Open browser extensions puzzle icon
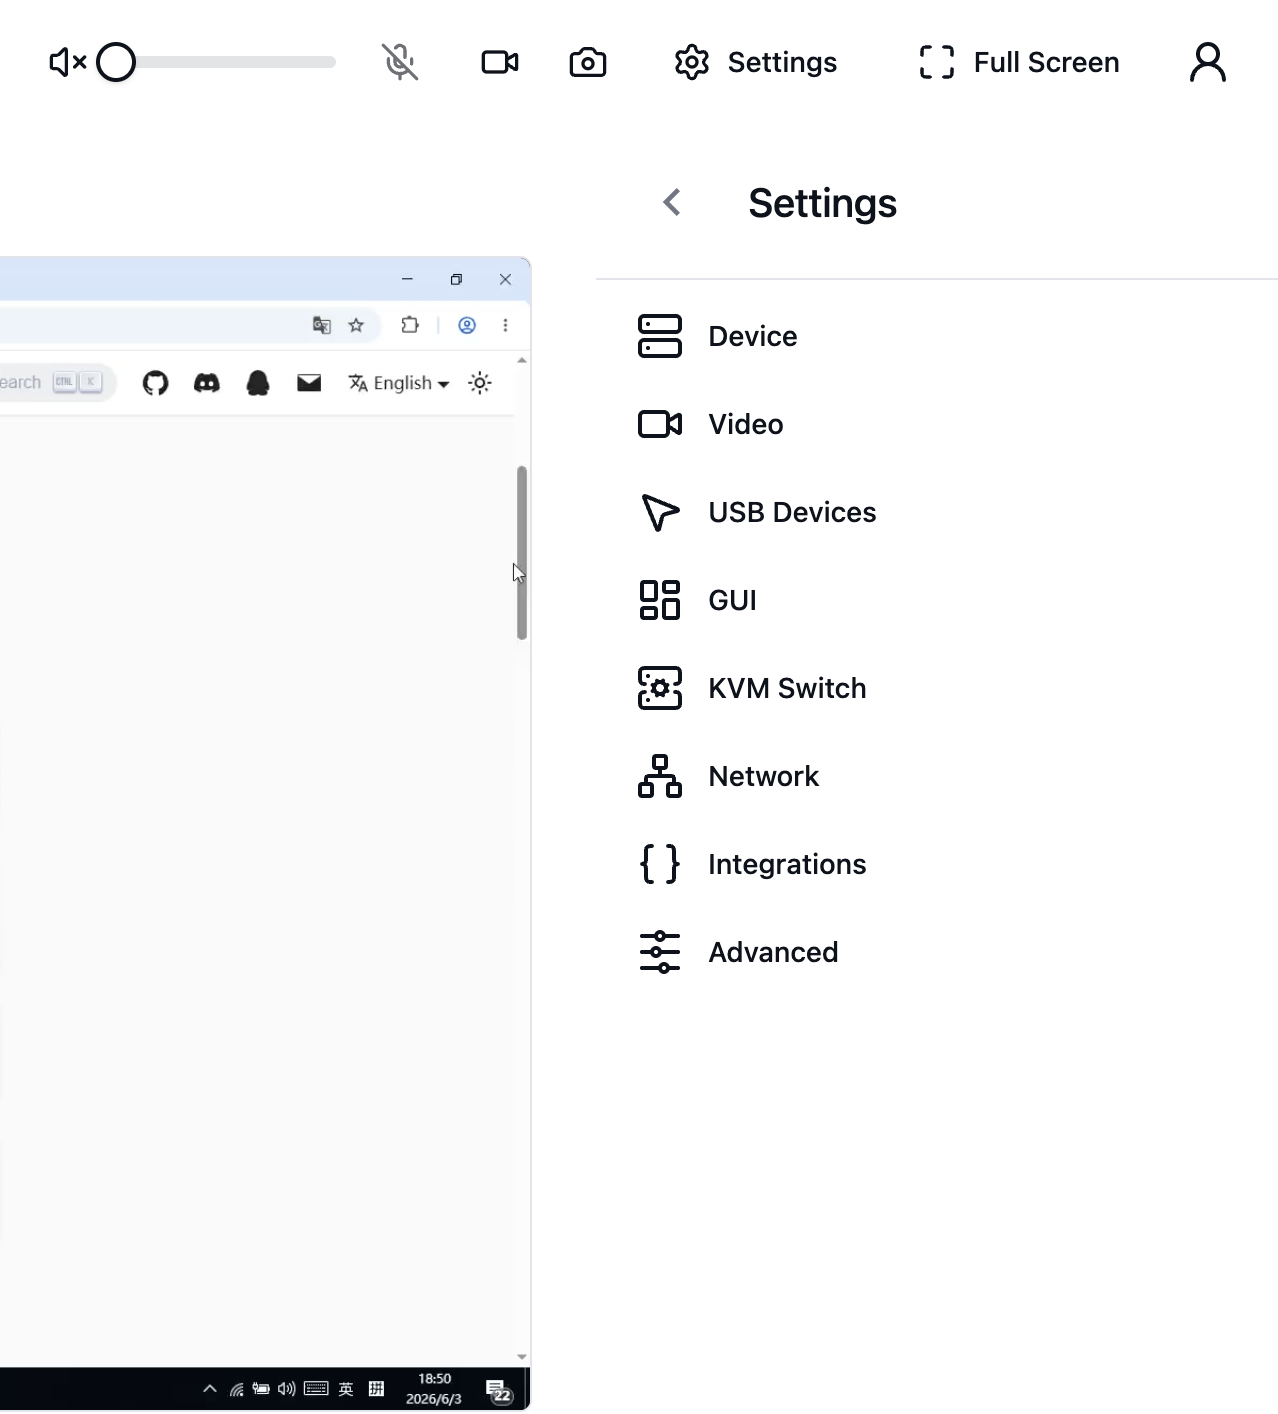Viewport: 1278px width, 1414px height. click(x=410, y=325)
